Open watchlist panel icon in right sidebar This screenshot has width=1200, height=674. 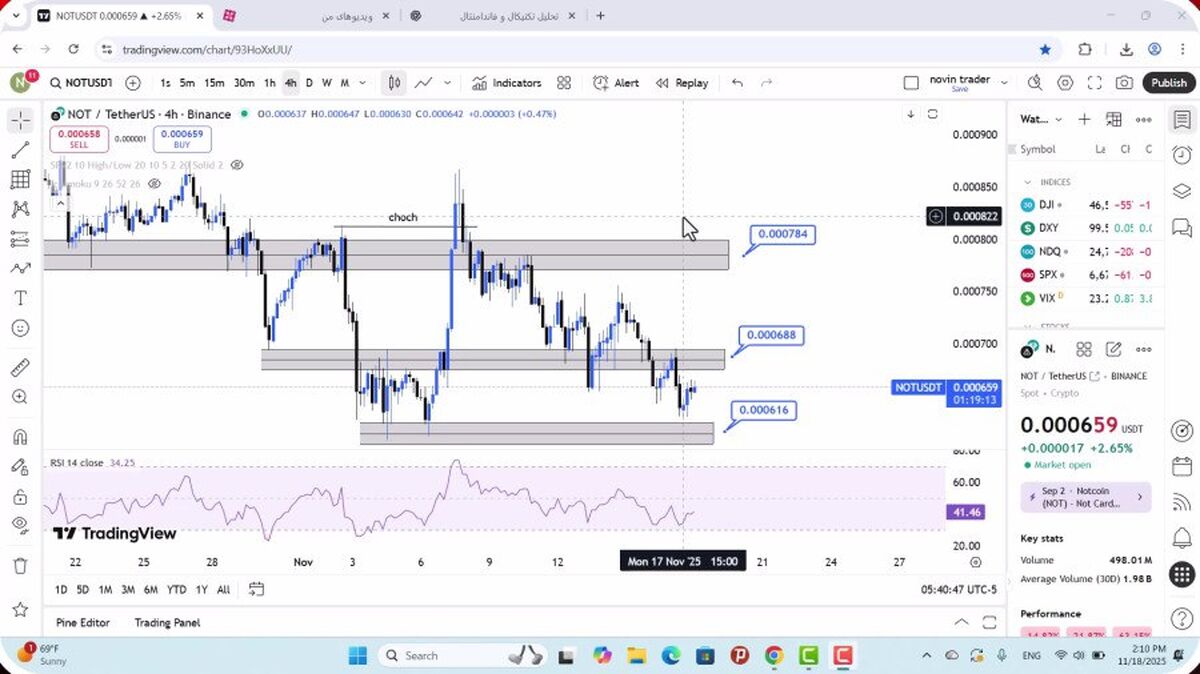point(1182,119)
